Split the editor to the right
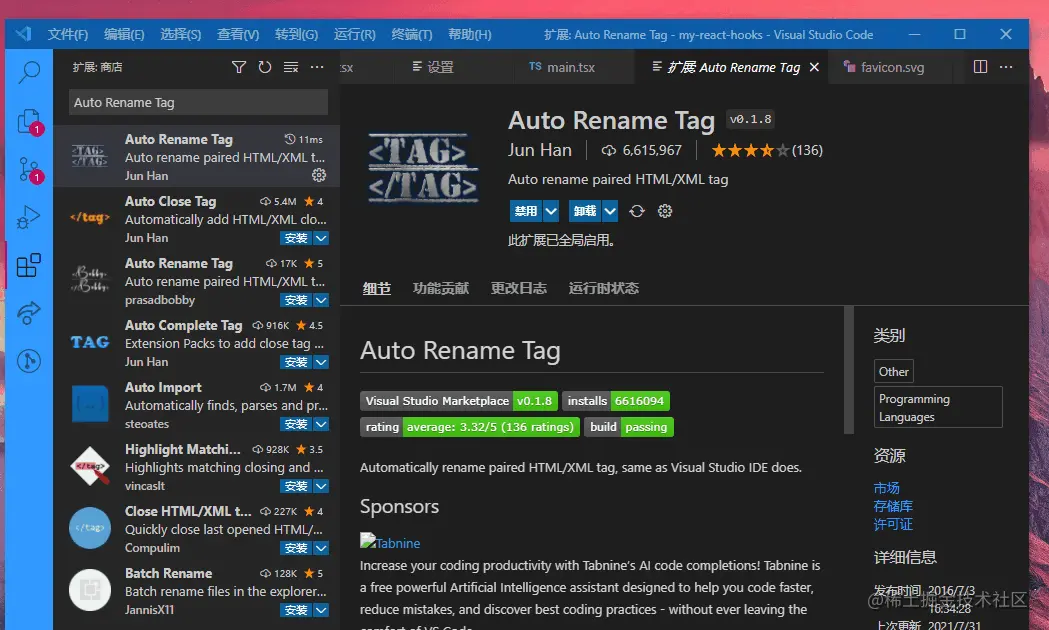The height and width of the screenshot is (630, 1049). click(980, 67)
